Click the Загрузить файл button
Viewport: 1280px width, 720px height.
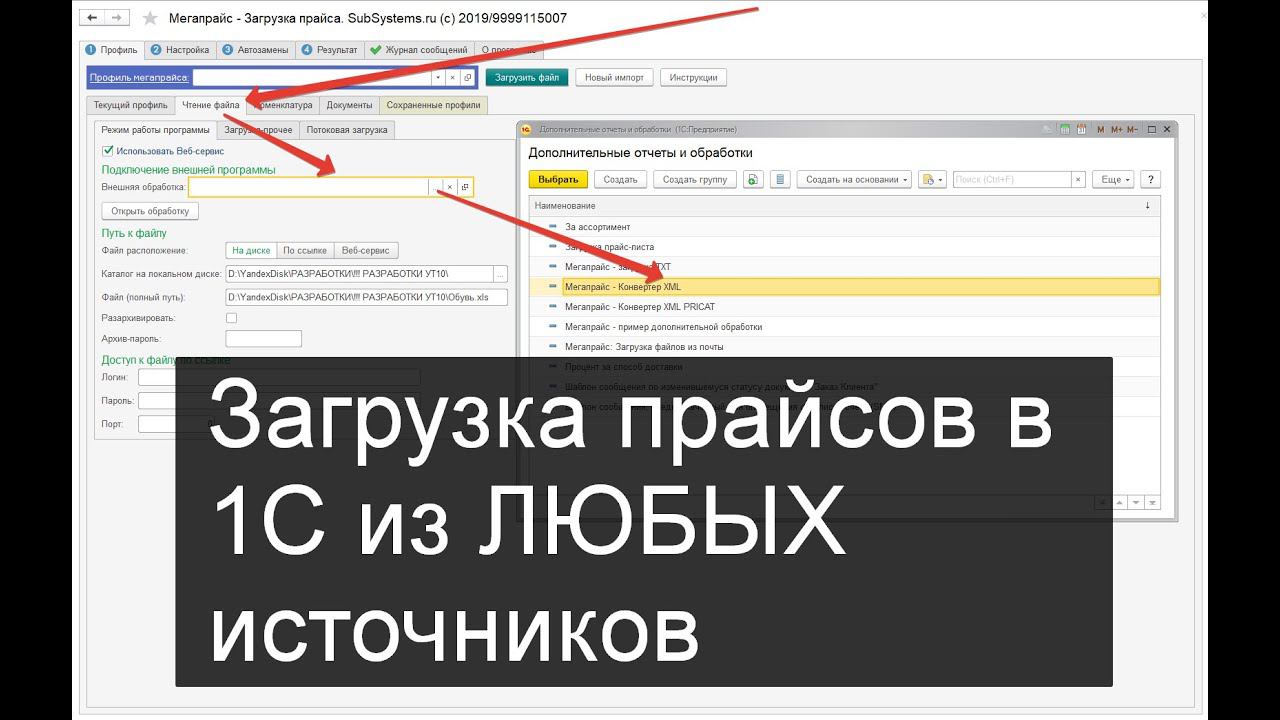[x=527, y=77]
